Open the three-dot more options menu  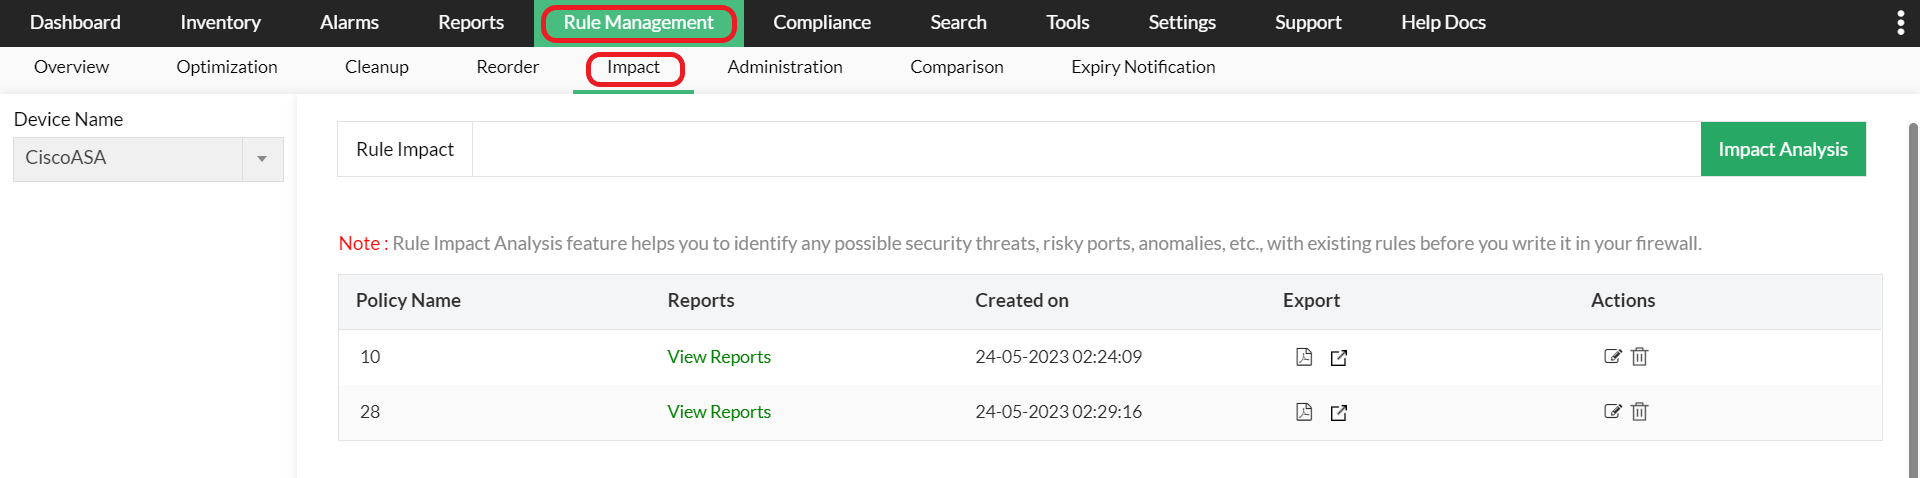point(1900,23)
